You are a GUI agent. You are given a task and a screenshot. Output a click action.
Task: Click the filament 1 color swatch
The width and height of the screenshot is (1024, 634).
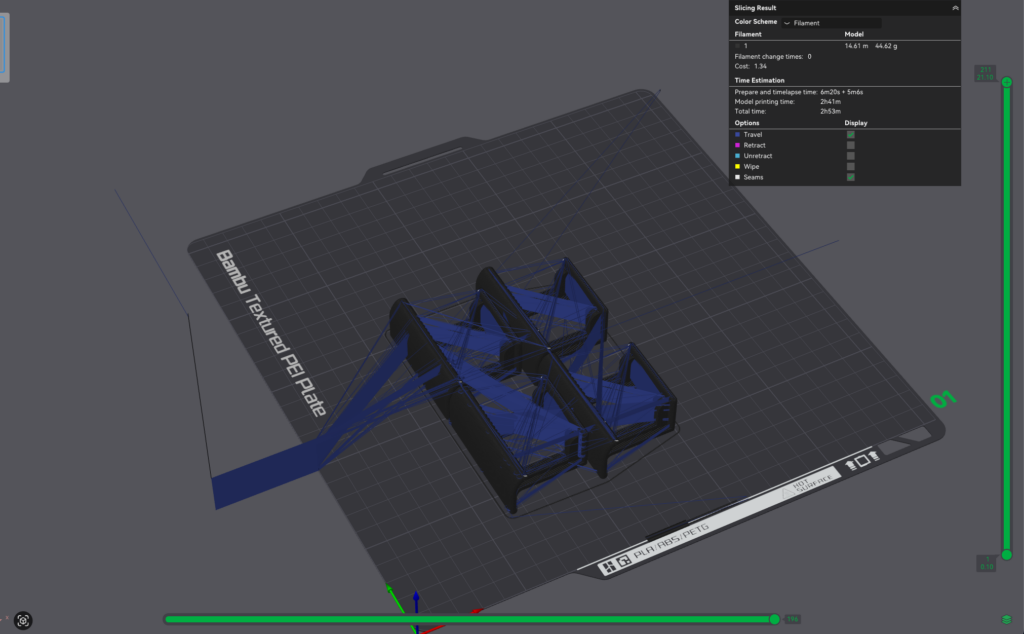pyautogui.click(x=737, y=46)
